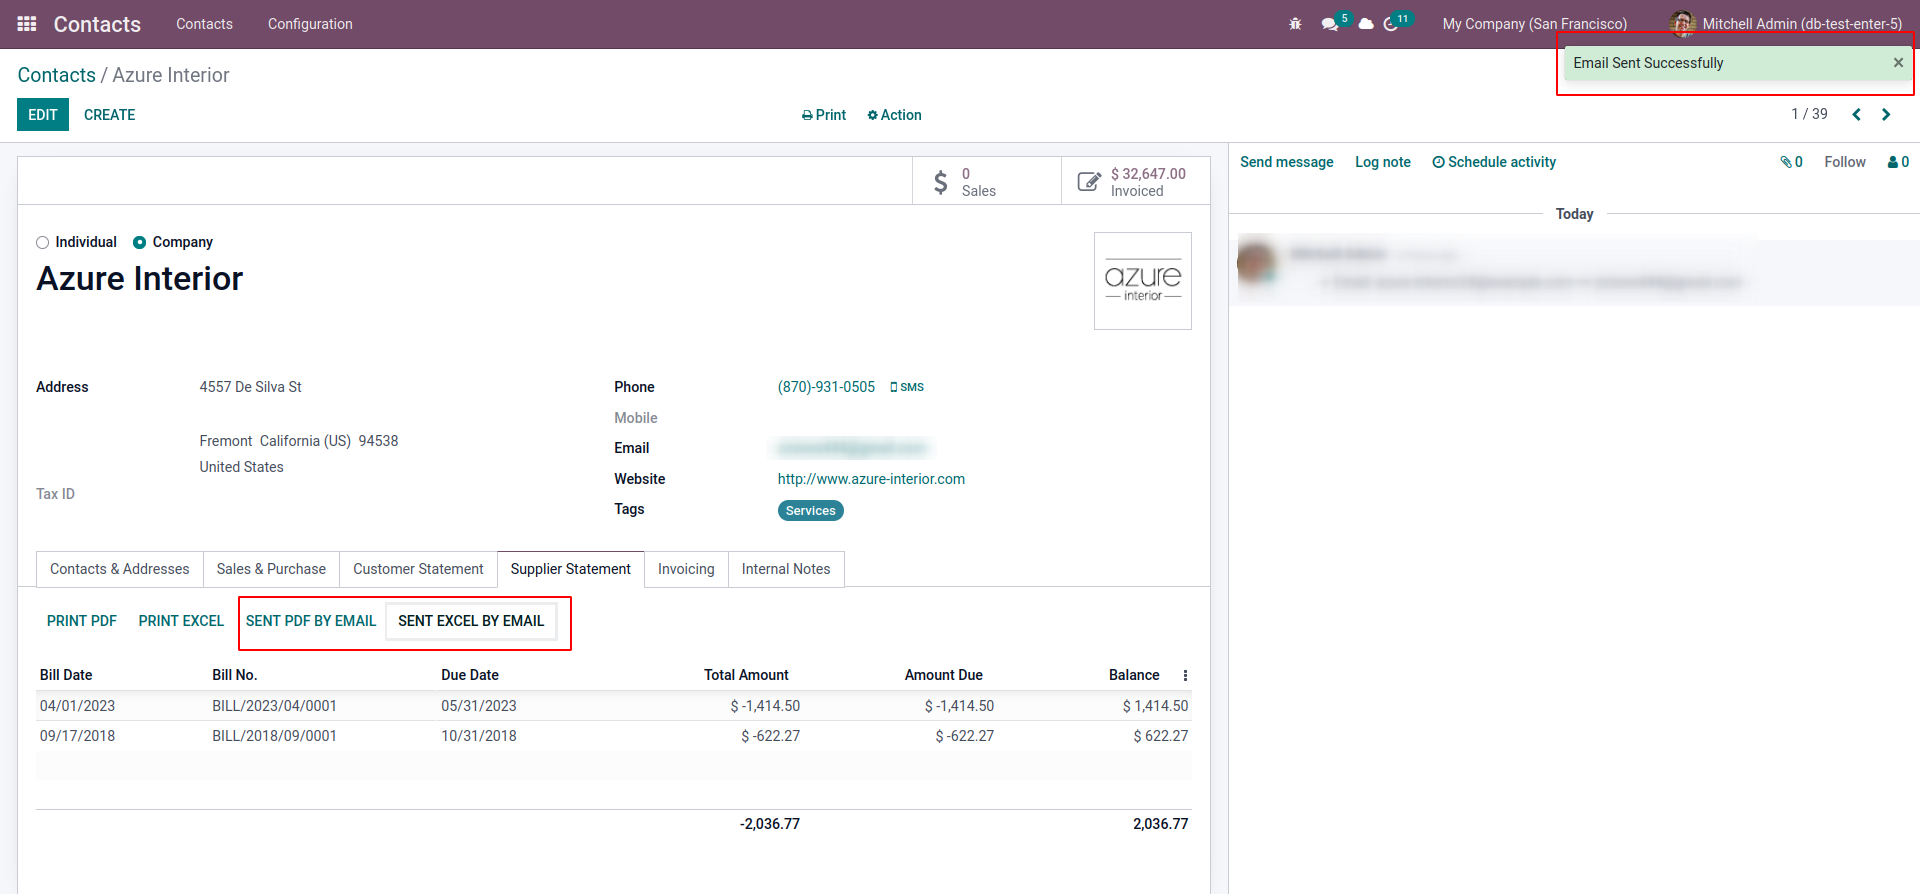
Task: Click the Azure Interior logo image
Action: (x=1143, y=281)
